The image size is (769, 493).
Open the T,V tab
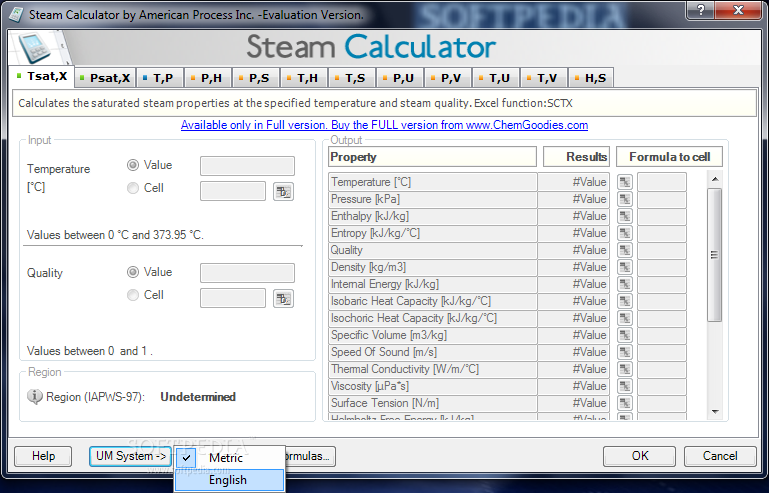tap(543, 78)
